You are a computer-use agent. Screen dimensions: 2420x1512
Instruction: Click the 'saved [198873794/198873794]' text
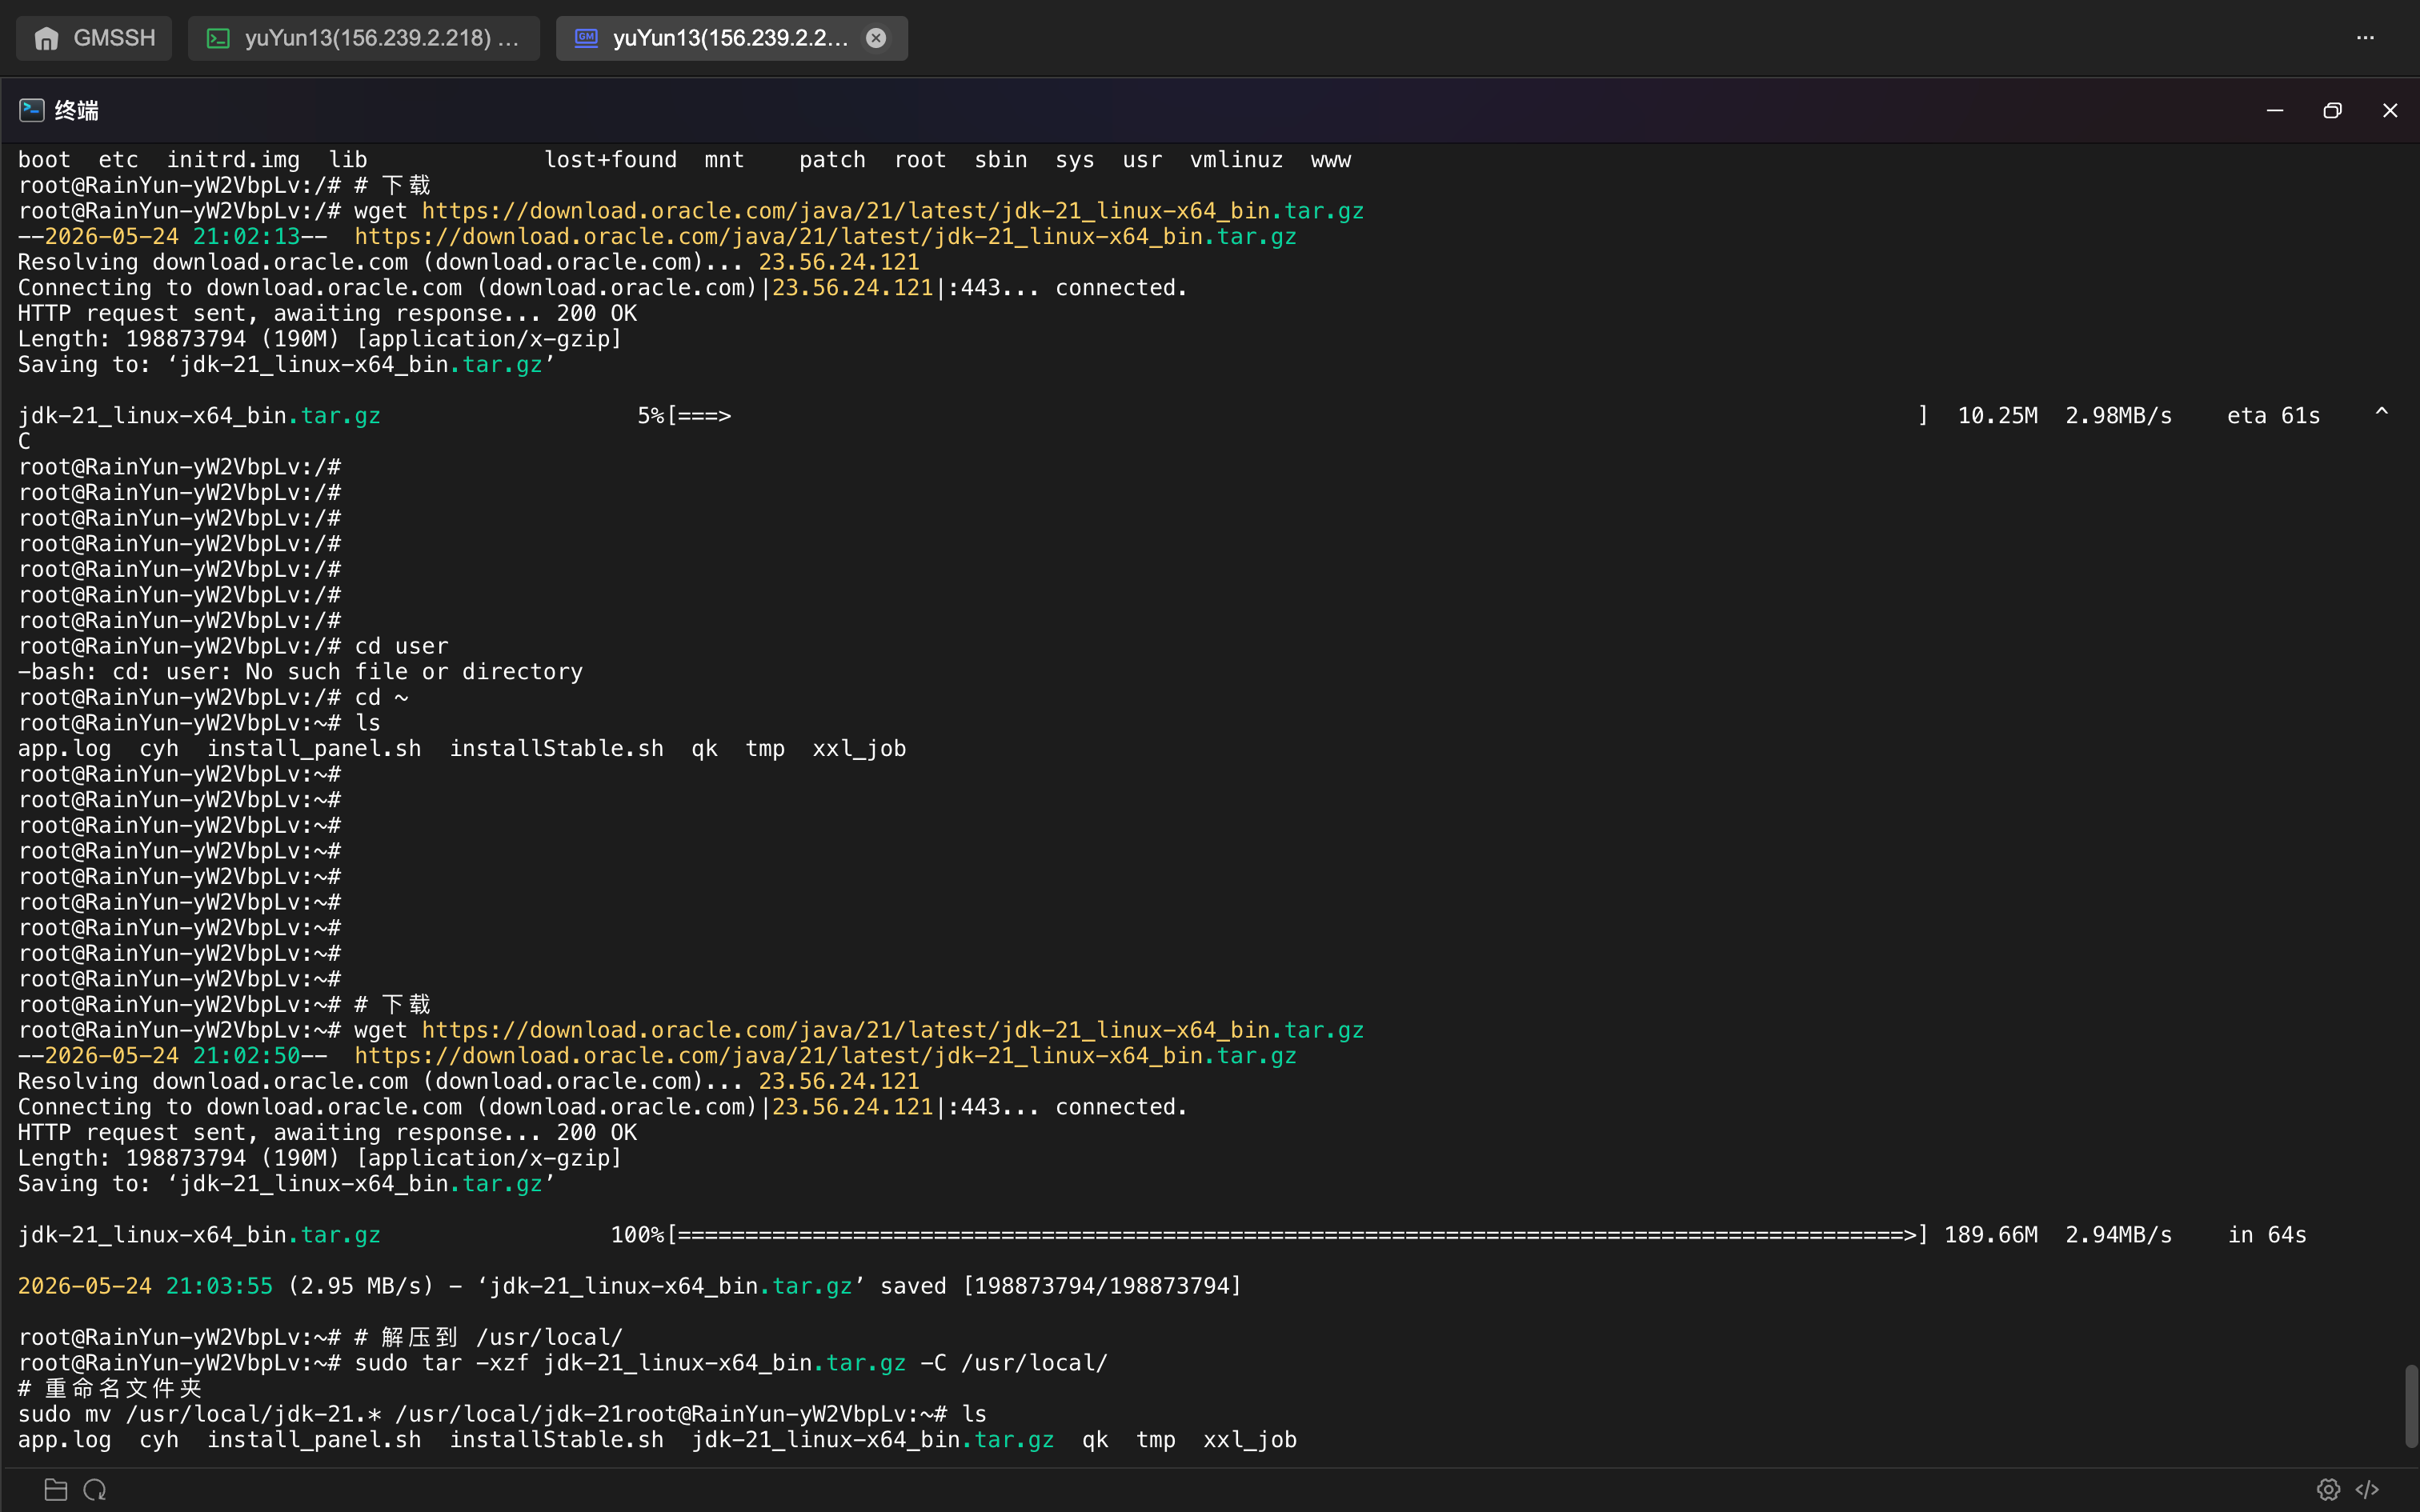(1061, 1286)
